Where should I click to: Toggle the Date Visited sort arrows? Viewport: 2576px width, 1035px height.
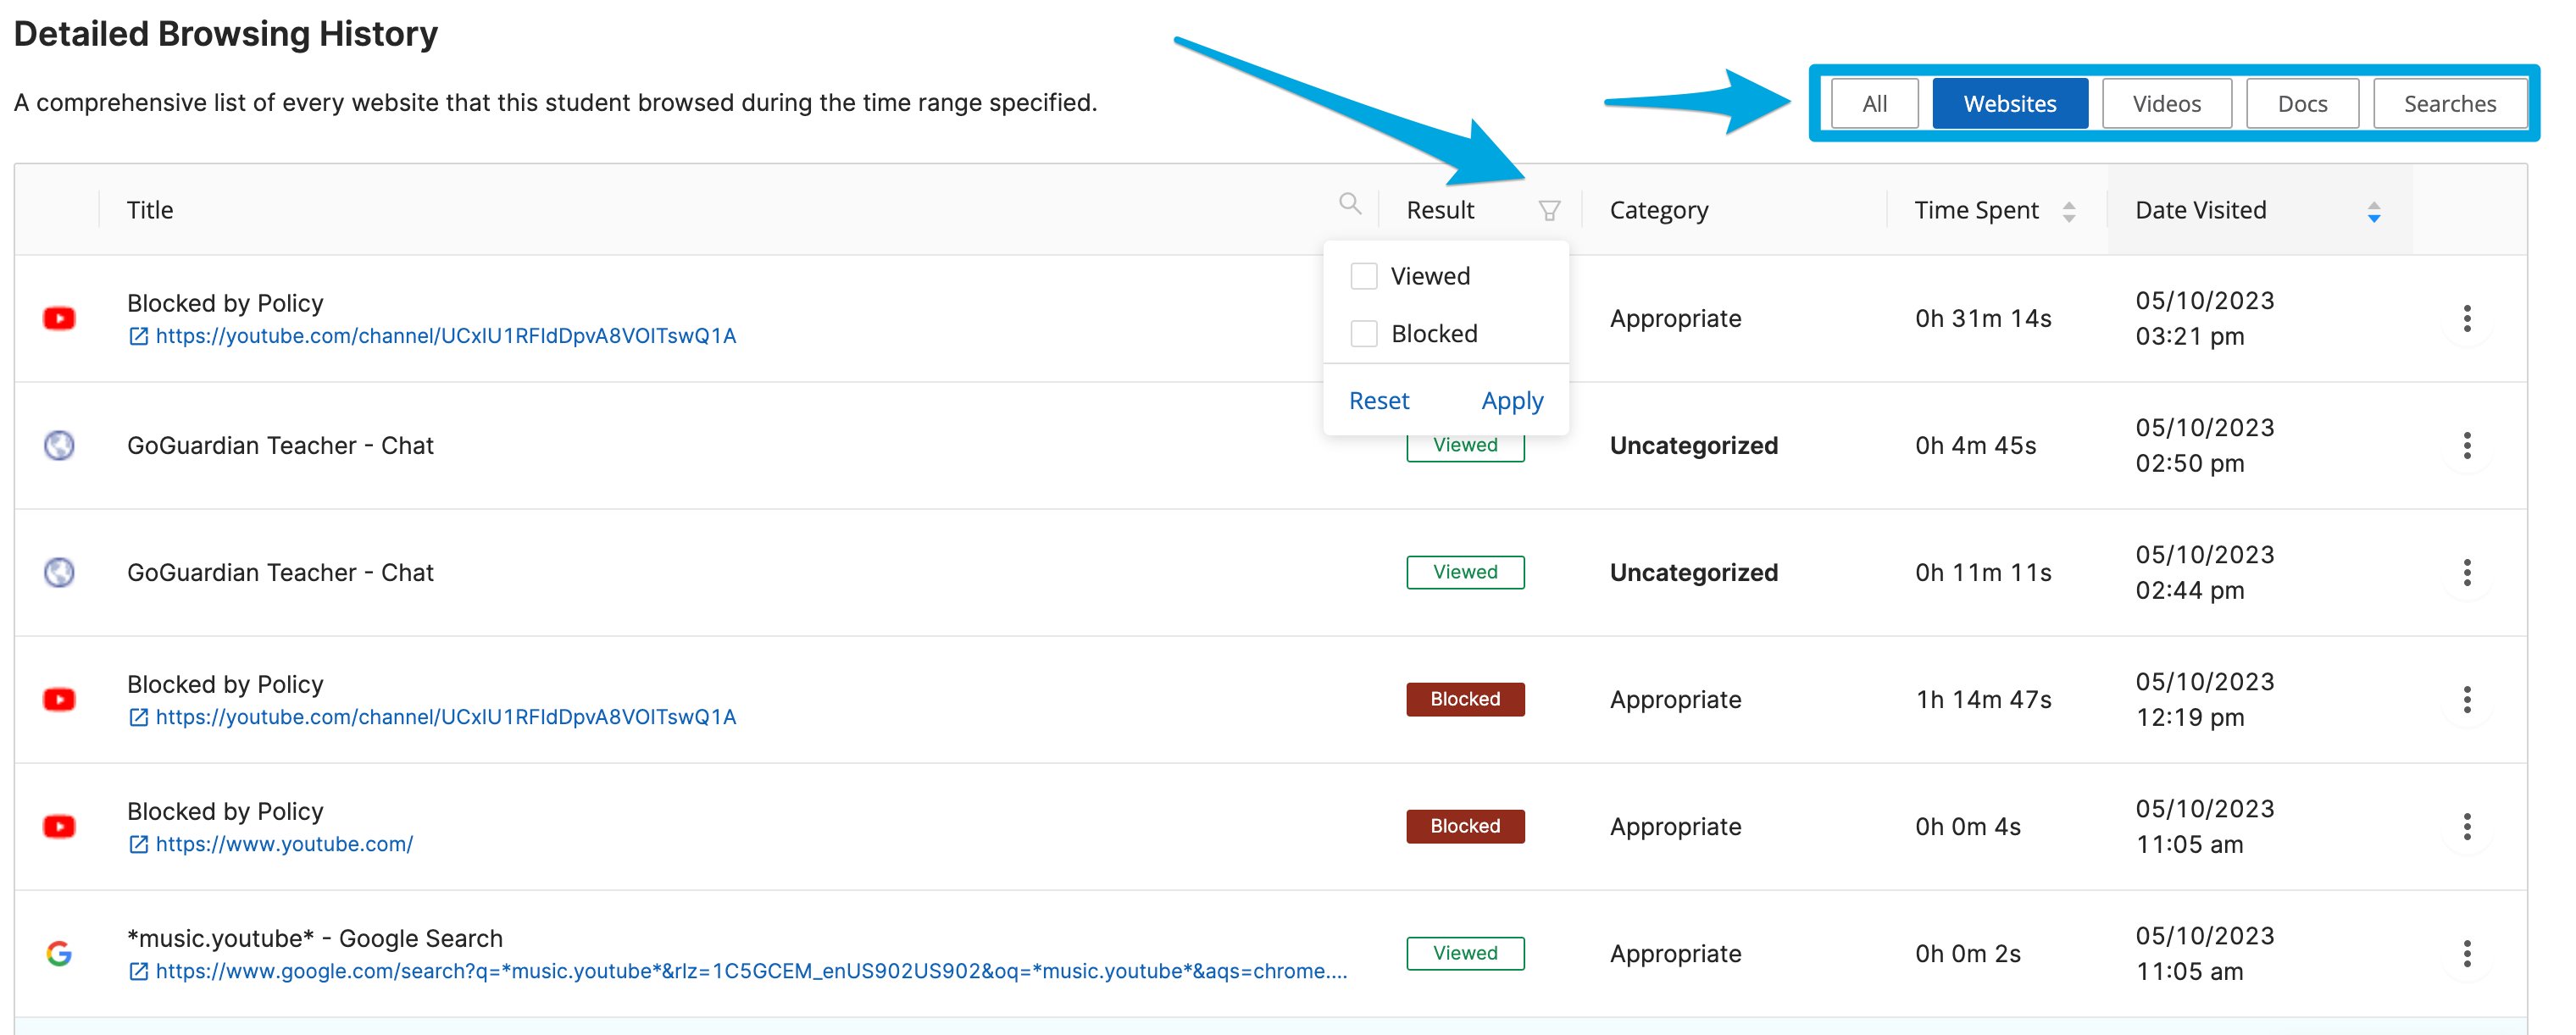2373,211
